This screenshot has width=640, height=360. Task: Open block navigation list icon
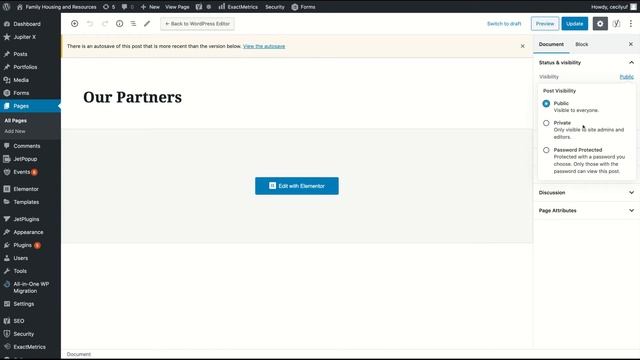[133, 24]
